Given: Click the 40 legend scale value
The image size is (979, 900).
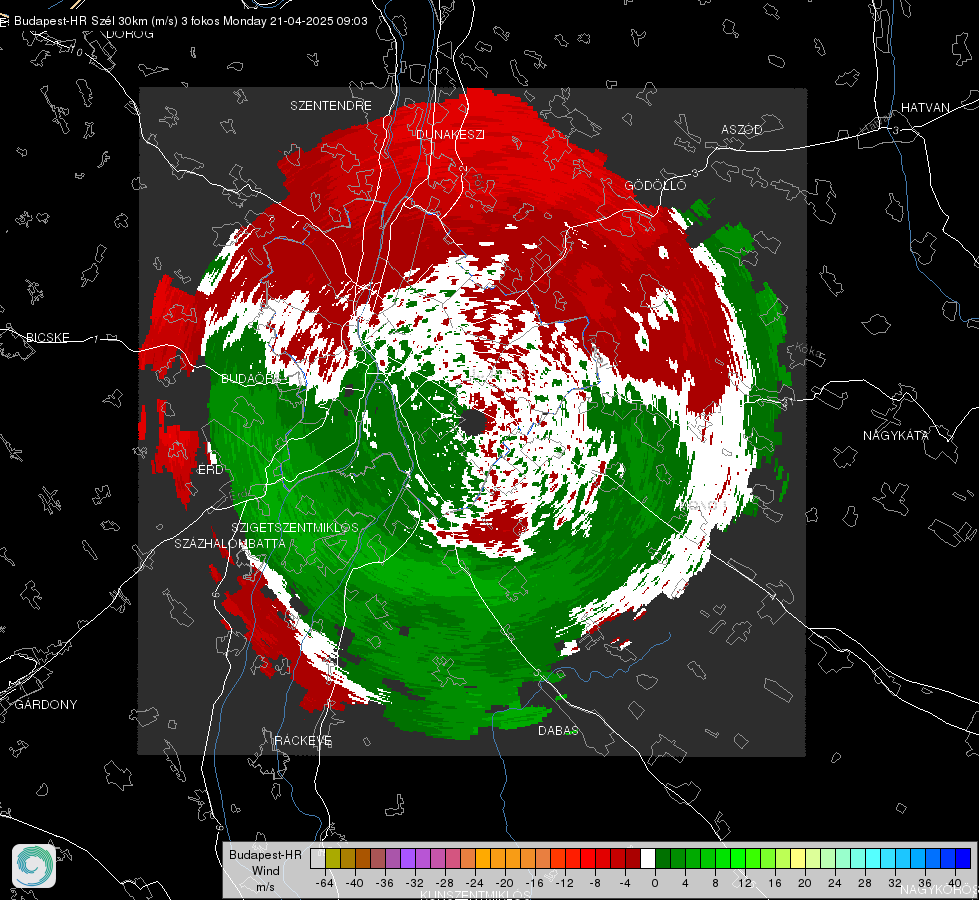Looking at the screenshot, I should pyautogui.click(x=955, y=883).
